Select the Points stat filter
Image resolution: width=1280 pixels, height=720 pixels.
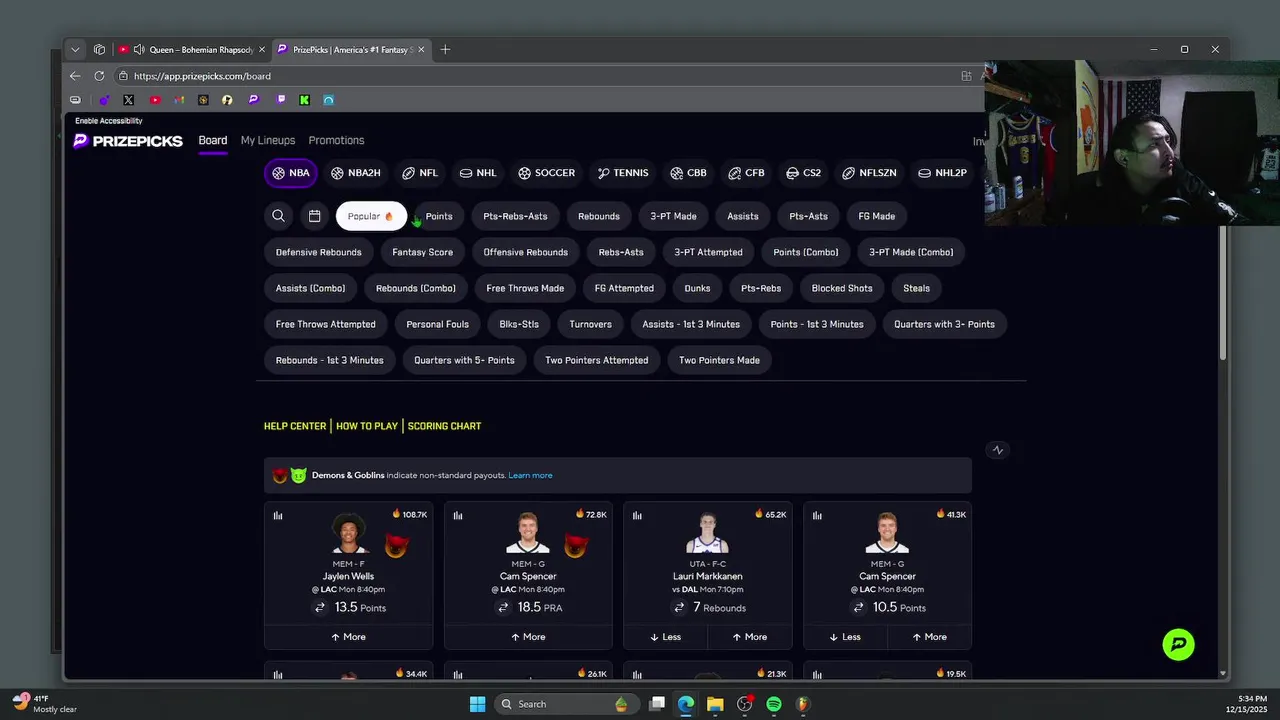[439, 216]
